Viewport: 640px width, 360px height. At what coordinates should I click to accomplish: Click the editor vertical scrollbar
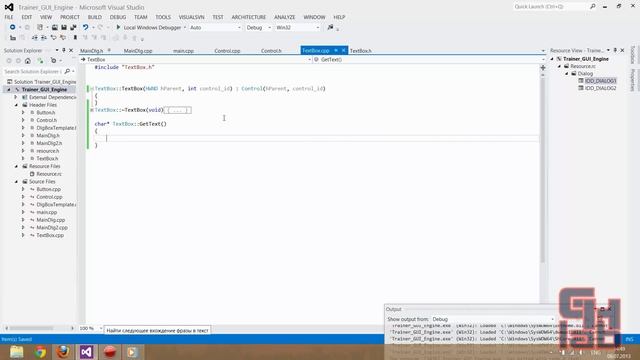[x=543, y=169]
